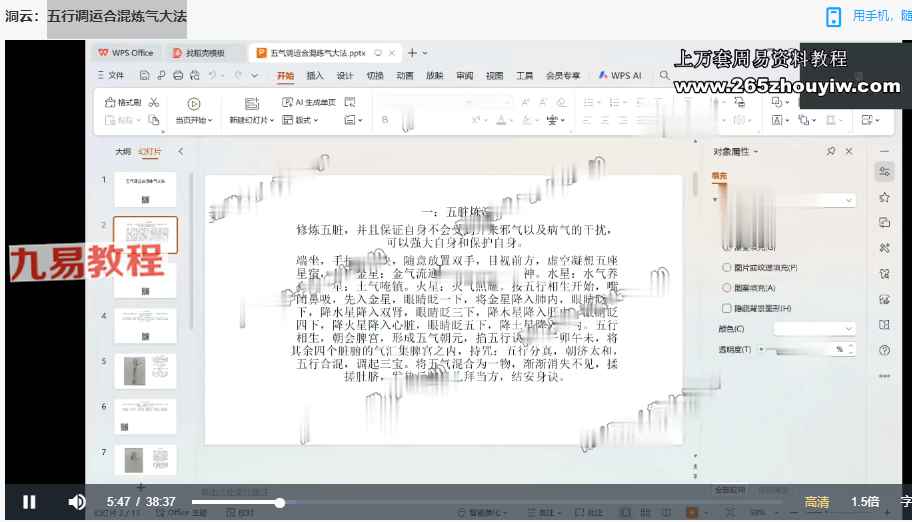This screenshot has height=522, width=912.
Task: Open WPS AI from the ribbon
Action: tap(621, 75)
